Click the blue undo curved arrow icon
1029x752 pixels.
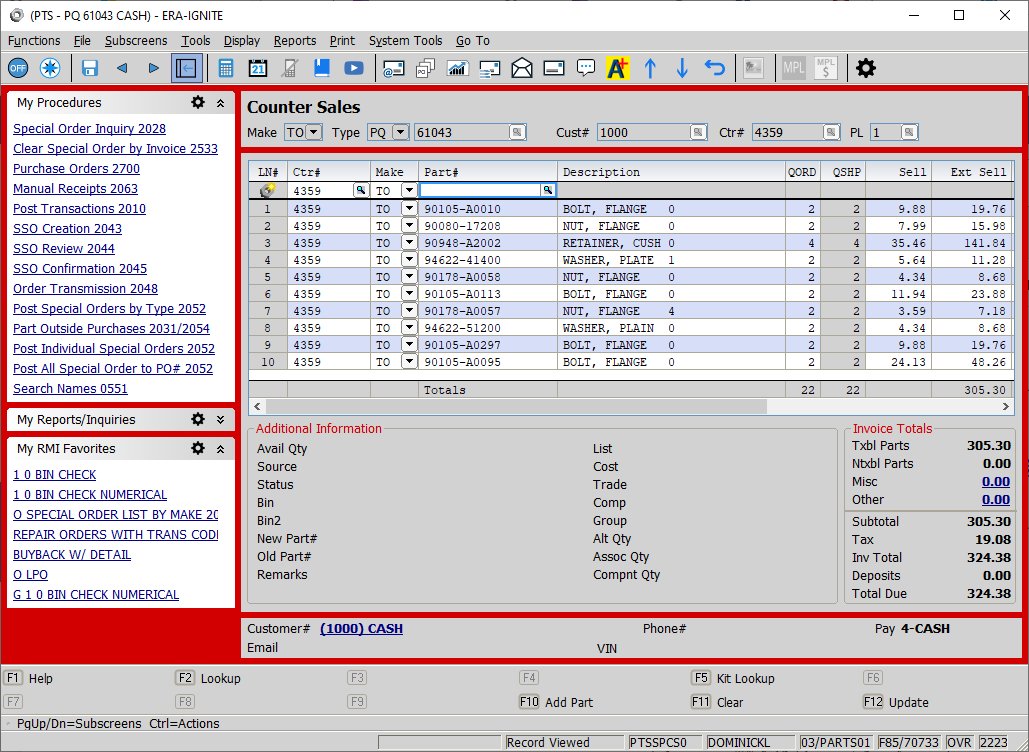715,68
